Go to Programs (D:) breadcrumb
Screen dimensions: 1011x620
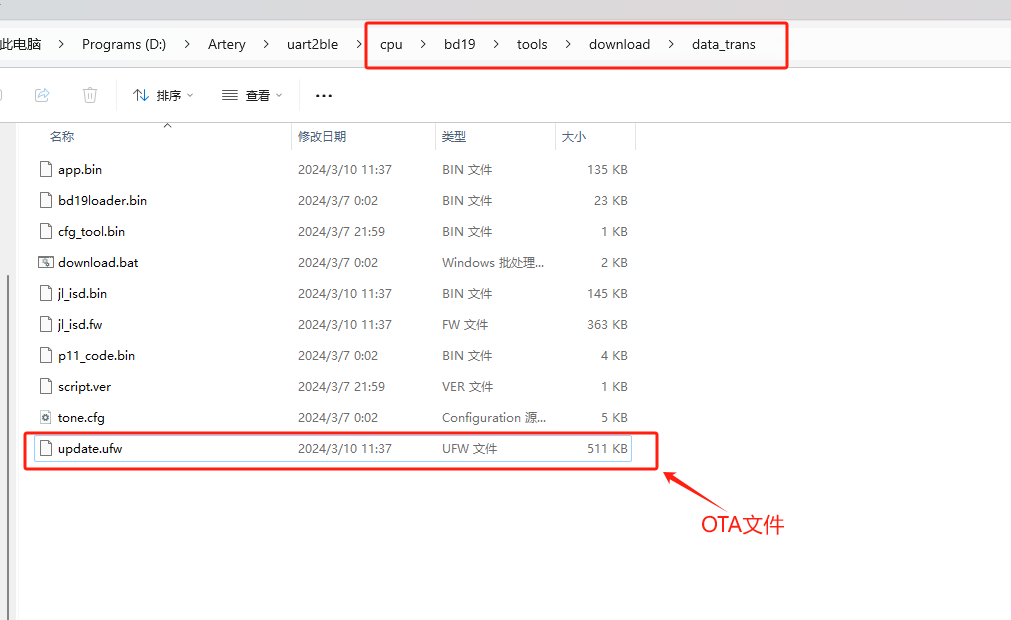(124, 44)
